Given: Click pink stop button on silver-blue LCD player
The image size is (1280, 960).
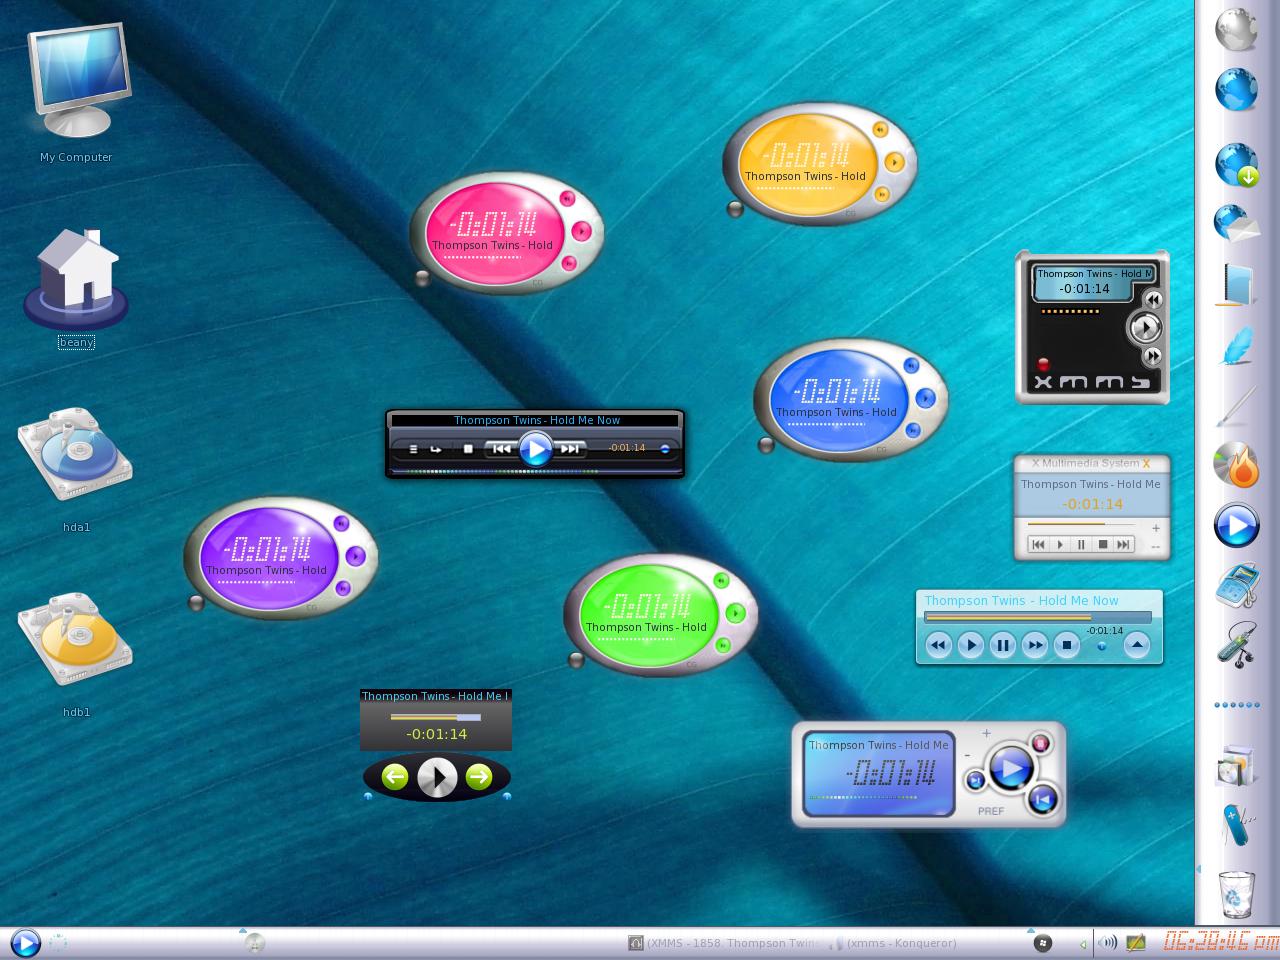Looking at the screenshot, I should coord(1040,743).
